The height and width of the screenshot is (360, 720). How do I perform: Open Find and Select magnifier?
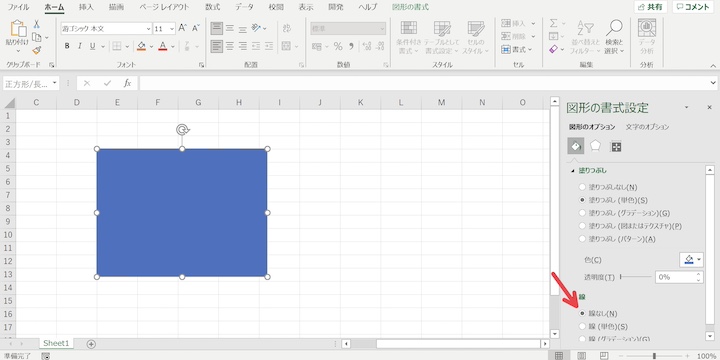(614, 38)
